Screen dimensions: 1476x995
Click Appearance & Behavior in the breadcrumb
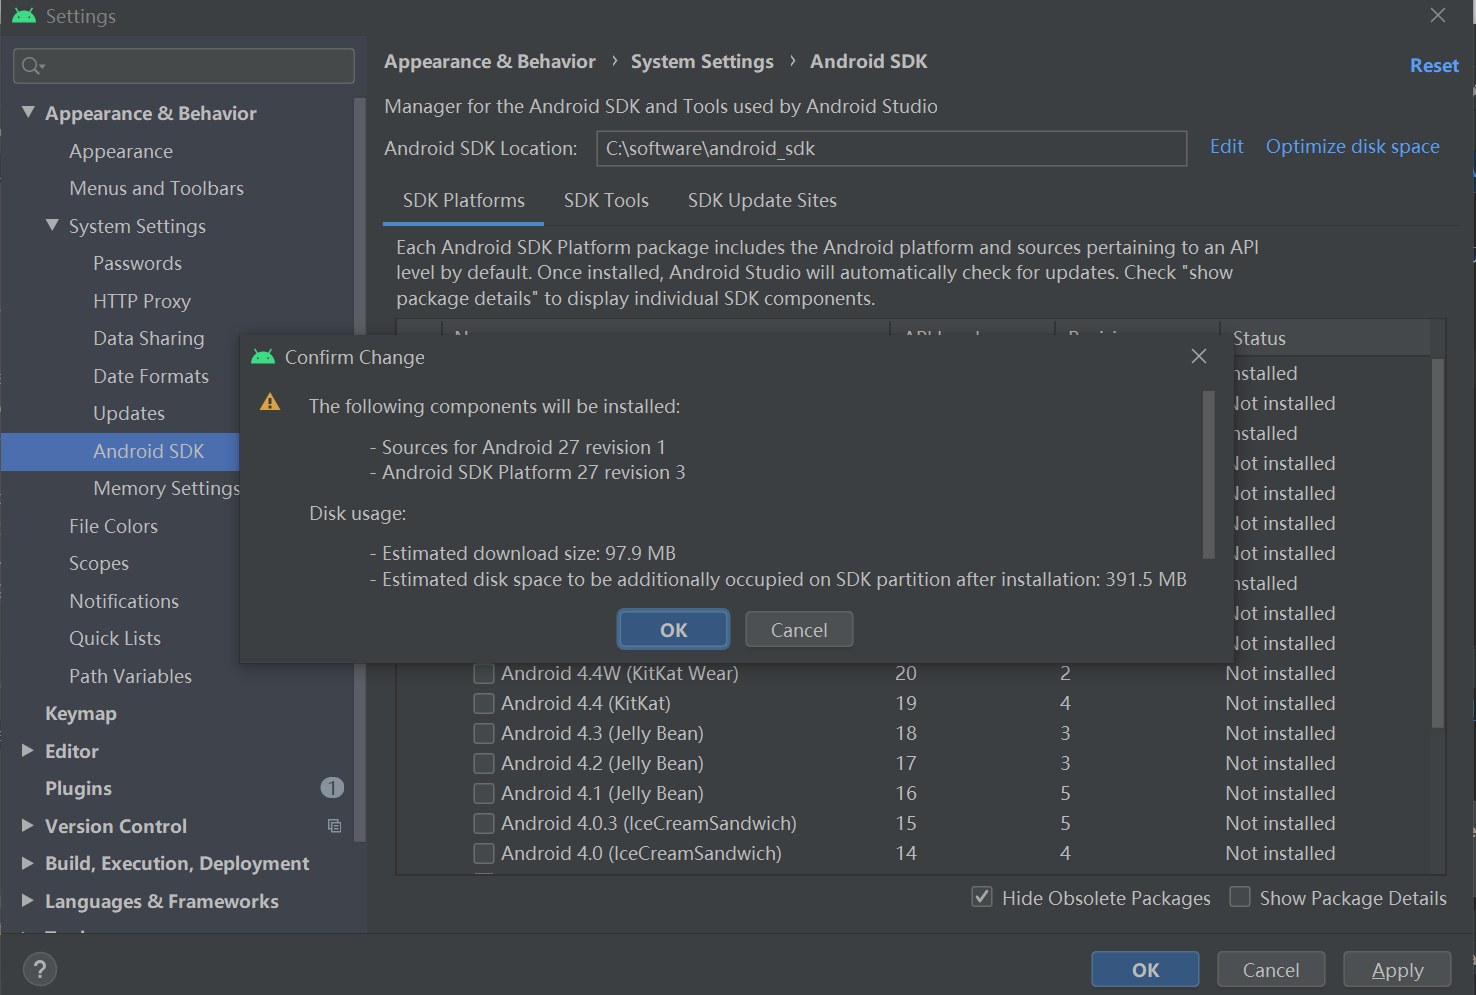point(490,61)
